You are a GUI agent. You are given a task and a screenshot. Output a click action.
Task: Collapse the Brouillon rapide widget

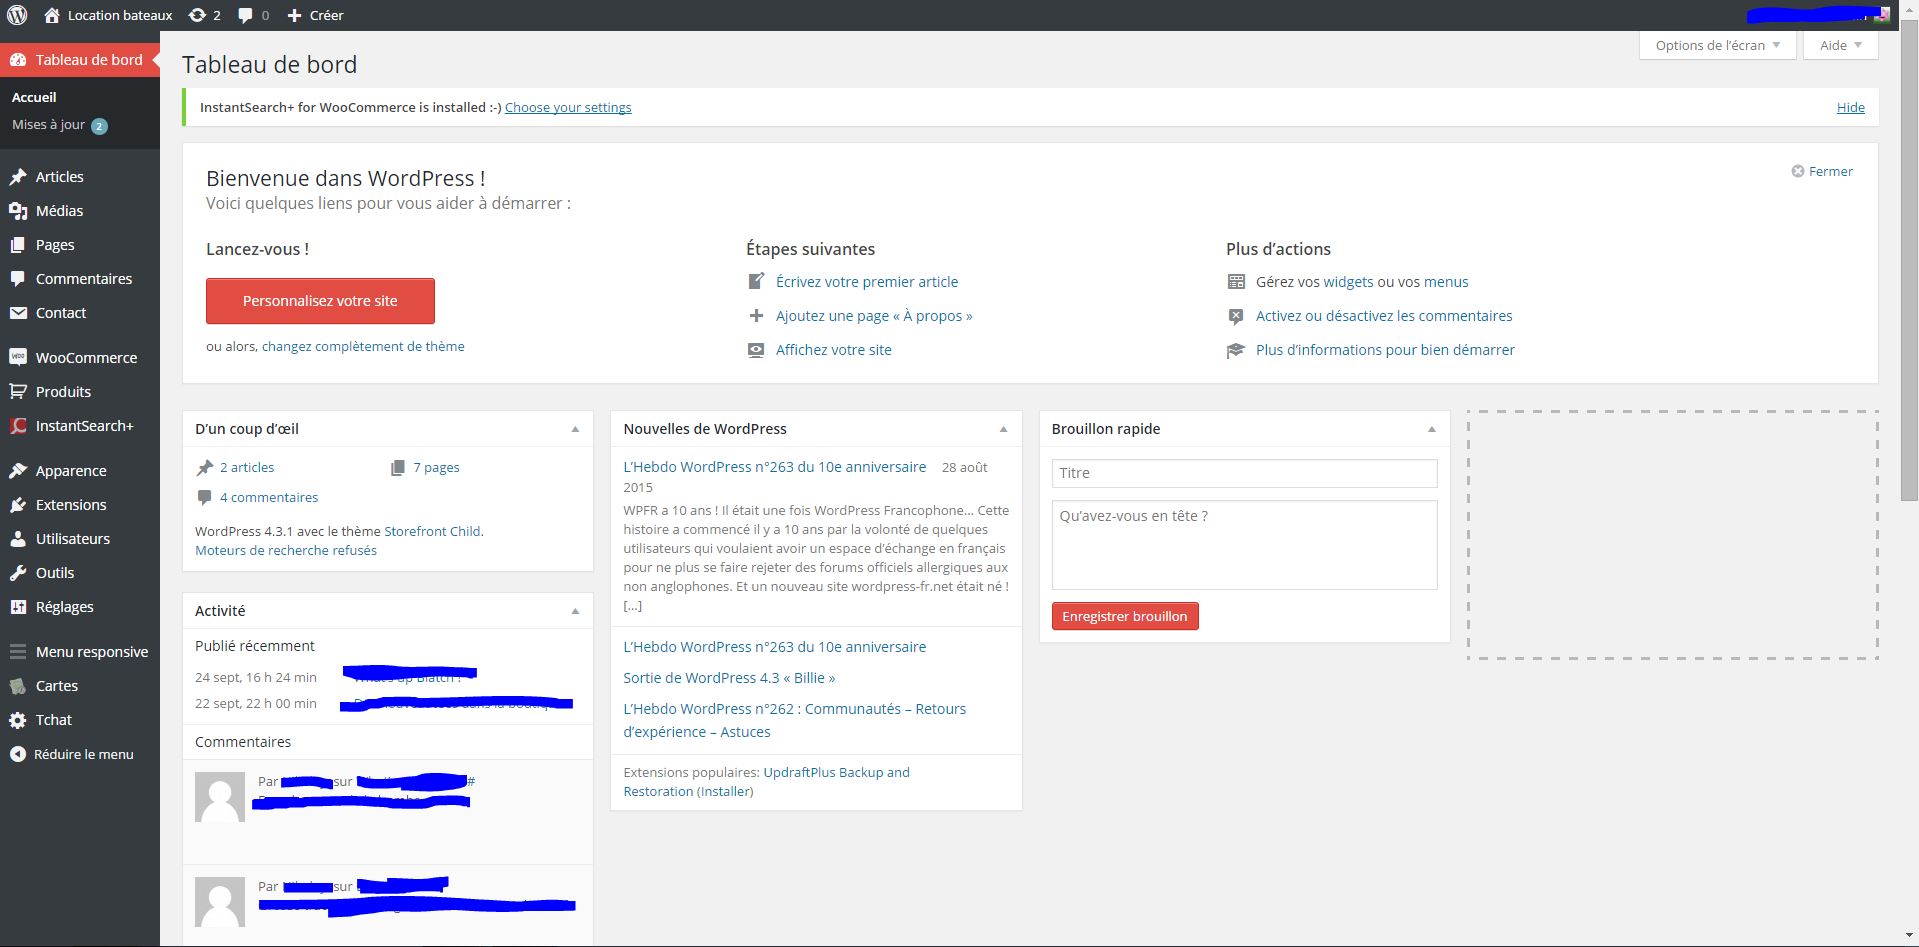(x=1431, y=429)
